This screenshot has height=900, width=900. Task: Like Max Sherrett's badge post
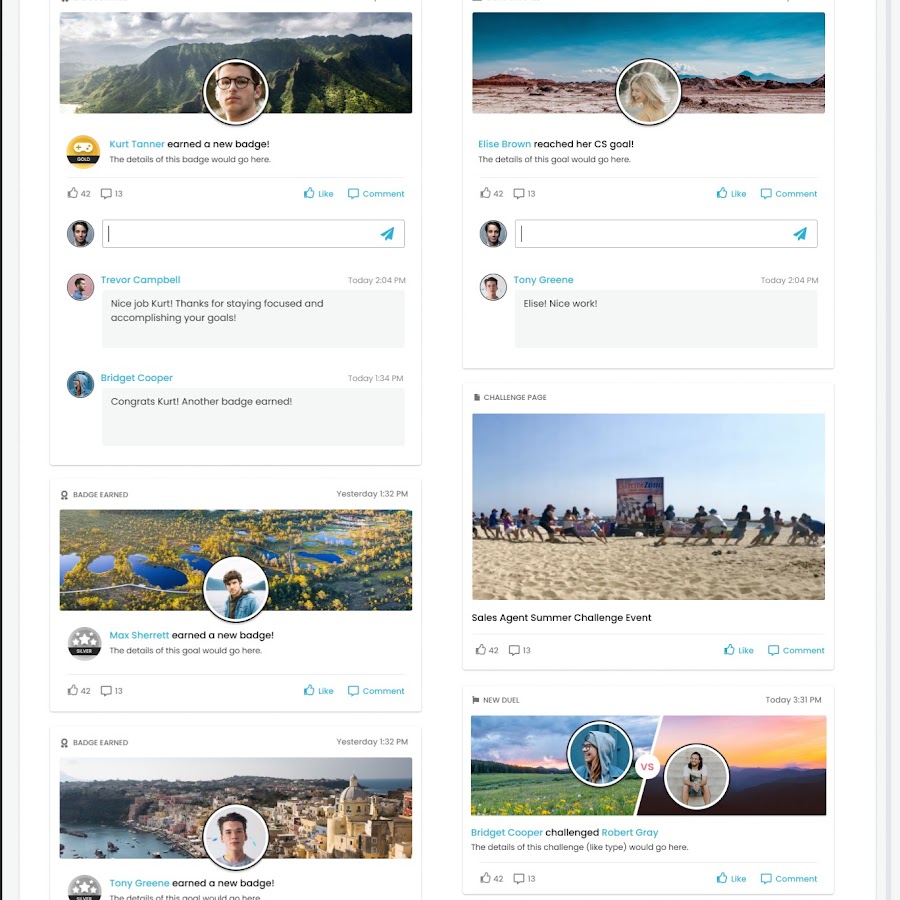point(319,690)
